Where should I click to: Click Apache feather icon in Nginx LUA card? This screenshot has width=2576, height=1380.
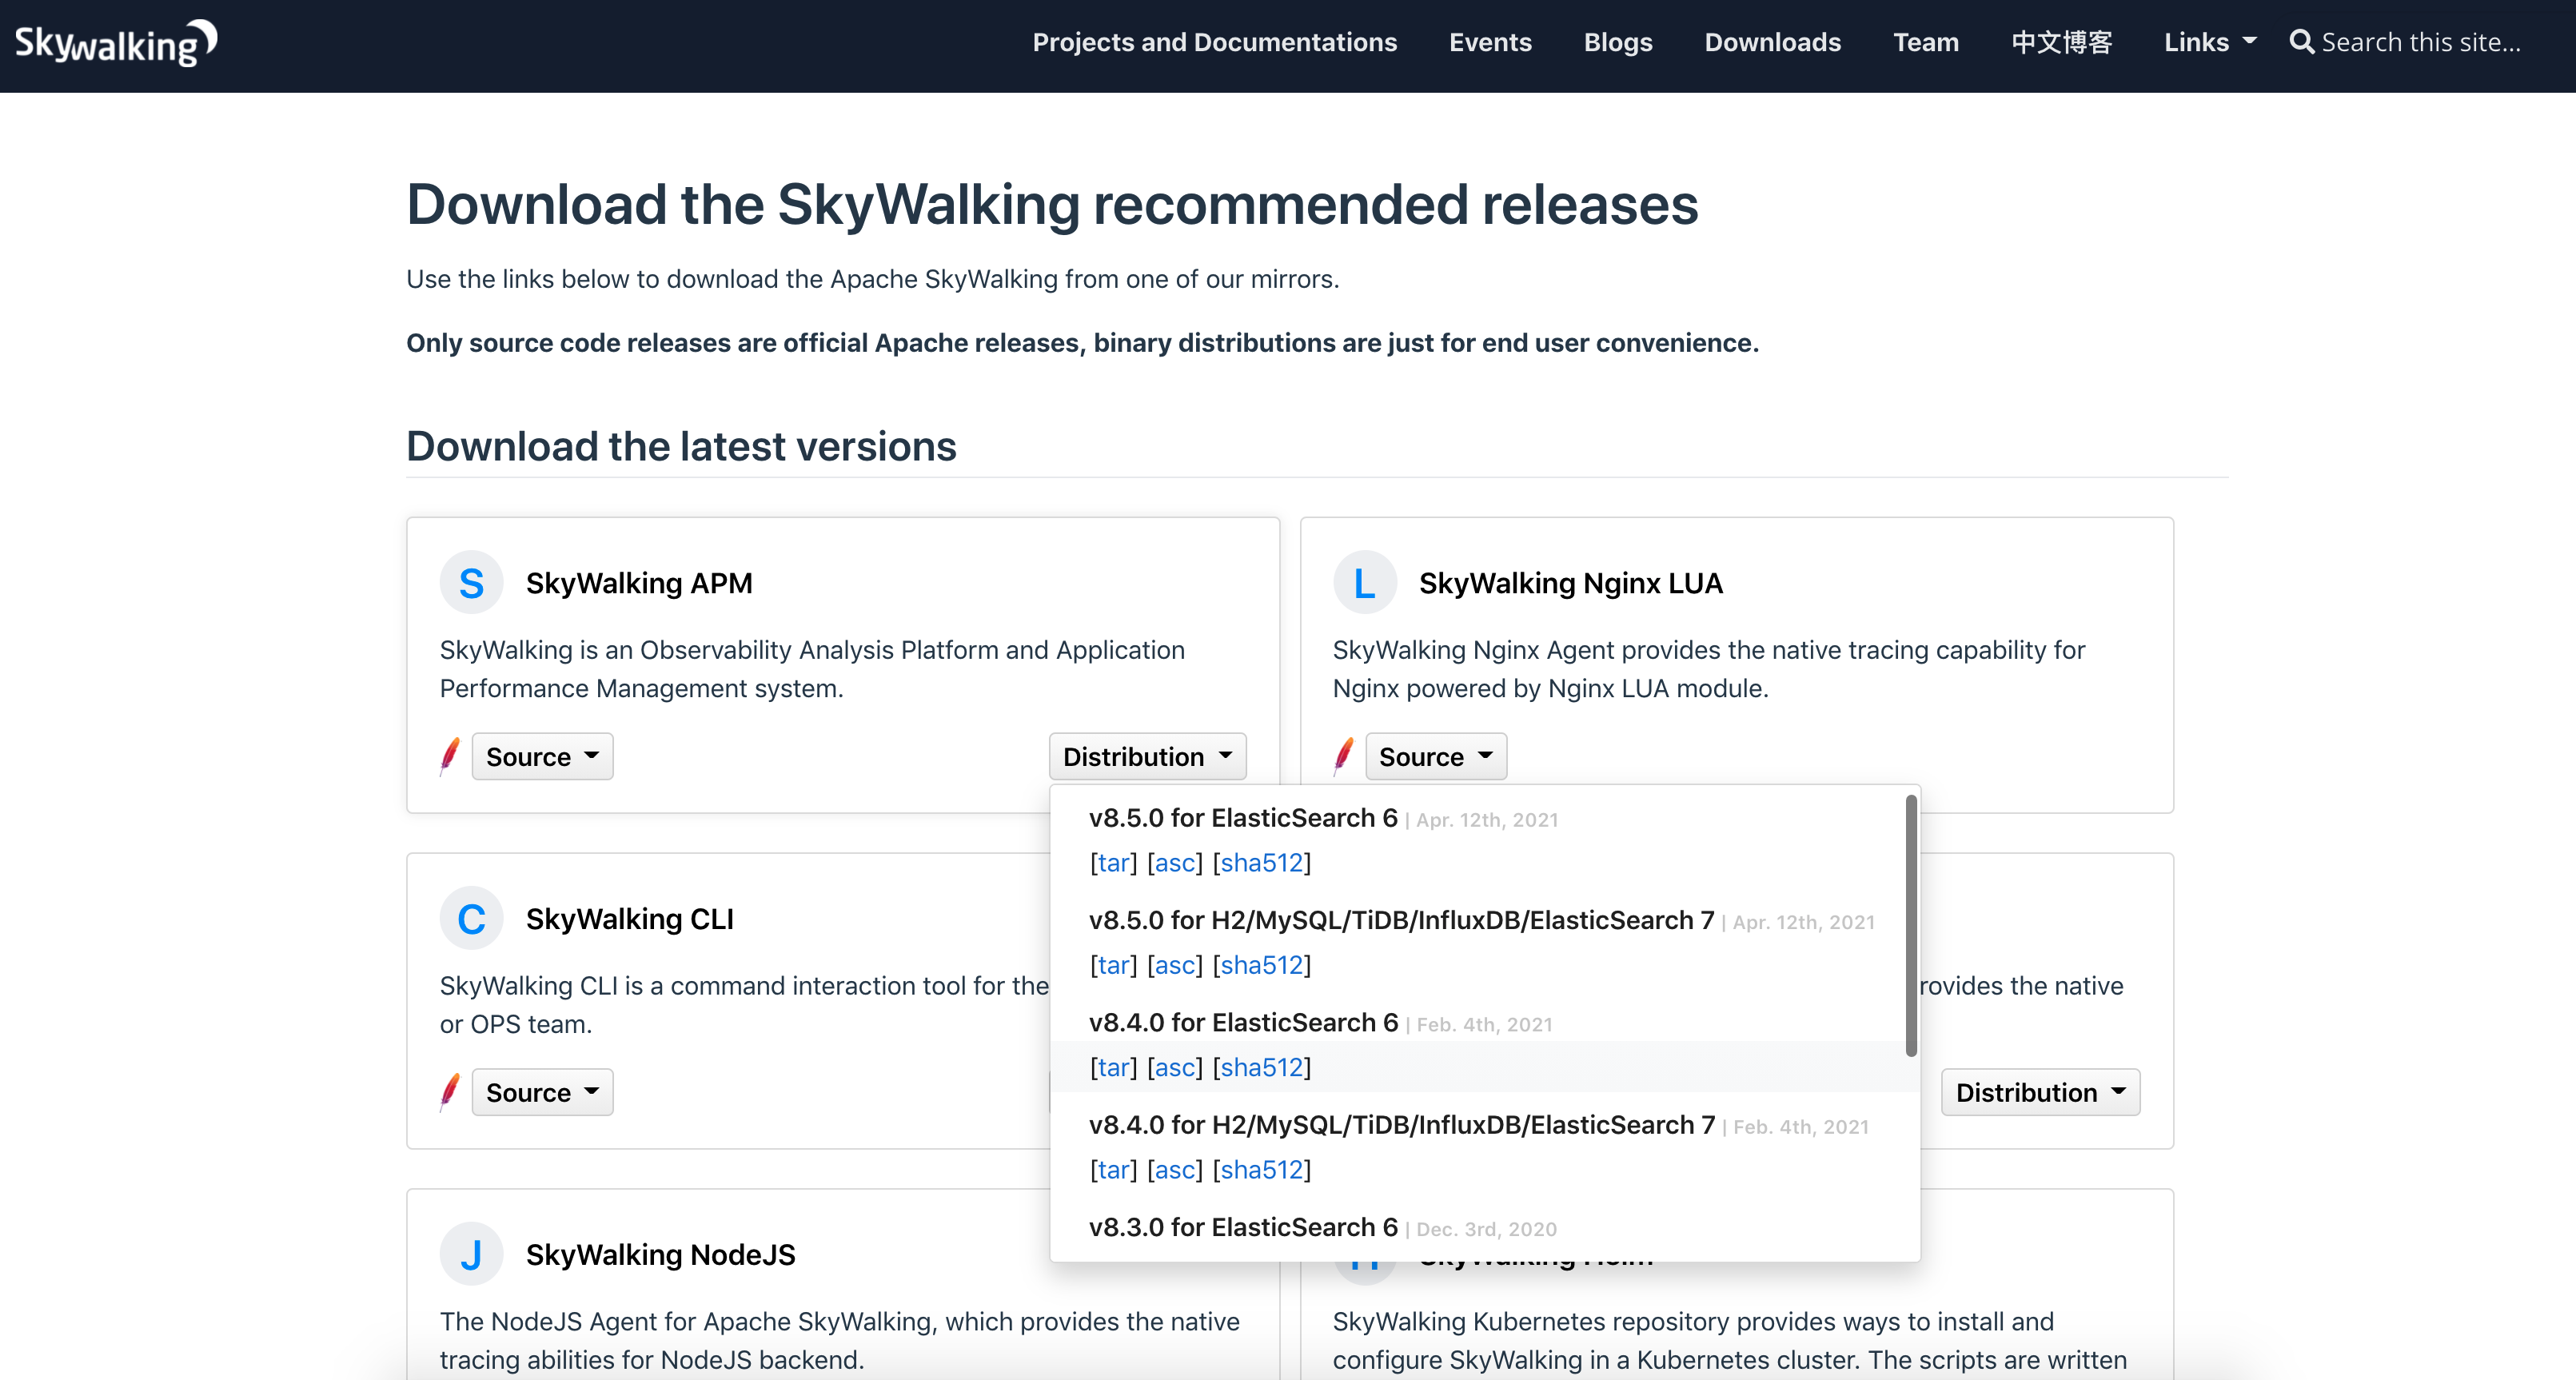click(1343, 757)
